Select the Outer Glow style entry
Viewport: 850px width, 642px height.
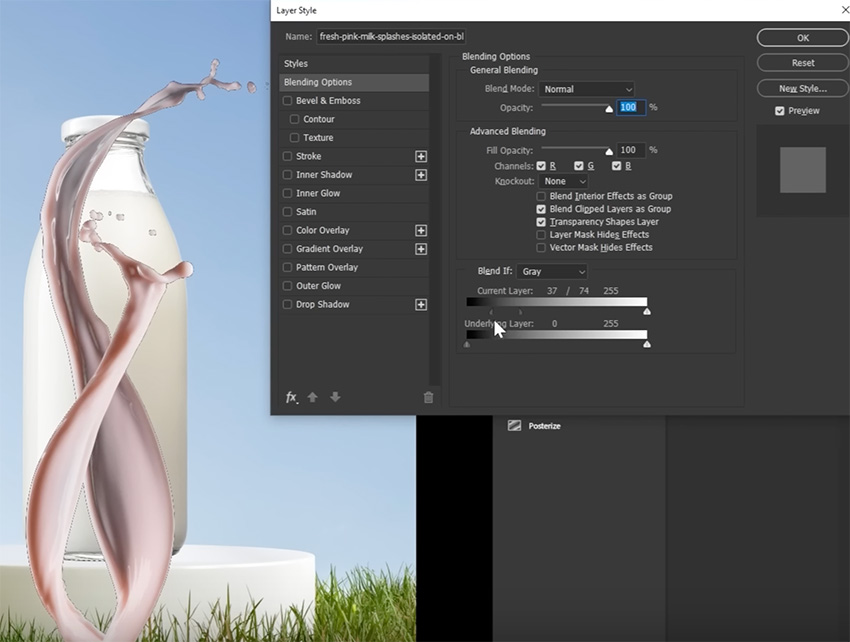tap(318, 286)
